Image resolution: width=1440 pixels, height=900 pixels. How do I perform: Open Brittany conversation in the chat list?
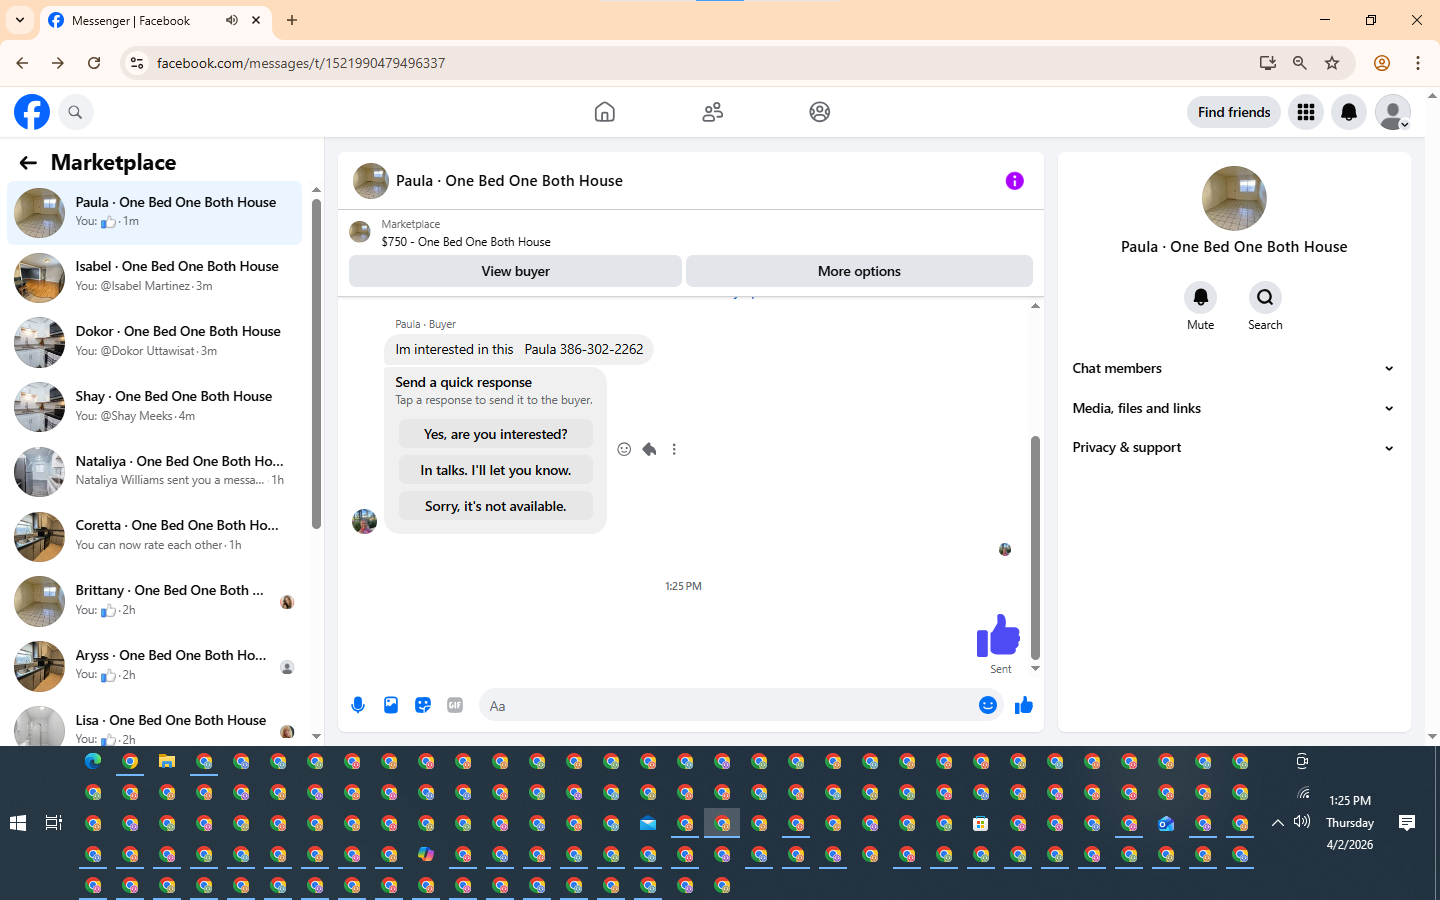[155, 601]
